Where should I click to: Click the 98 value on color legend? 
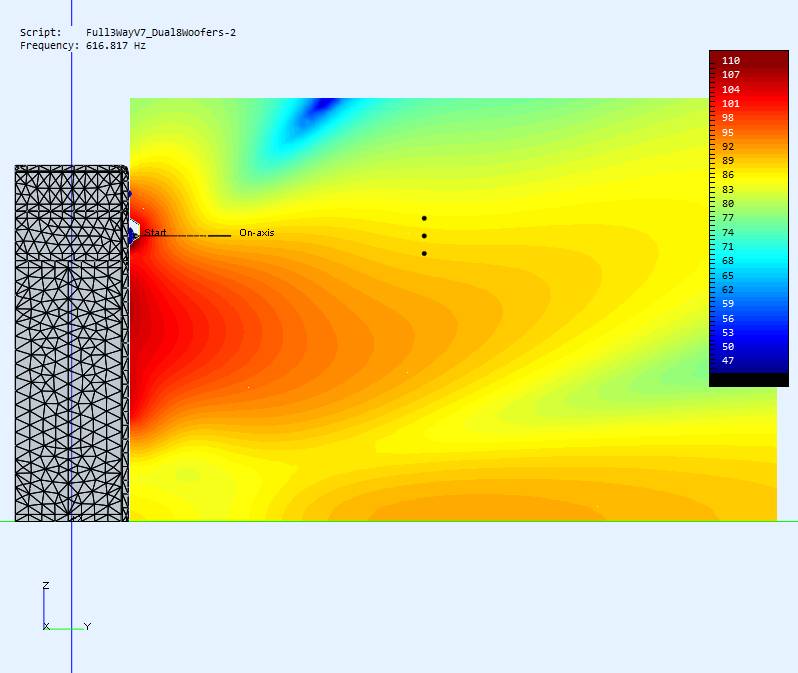pyautogui.click(x=728, y=118)
